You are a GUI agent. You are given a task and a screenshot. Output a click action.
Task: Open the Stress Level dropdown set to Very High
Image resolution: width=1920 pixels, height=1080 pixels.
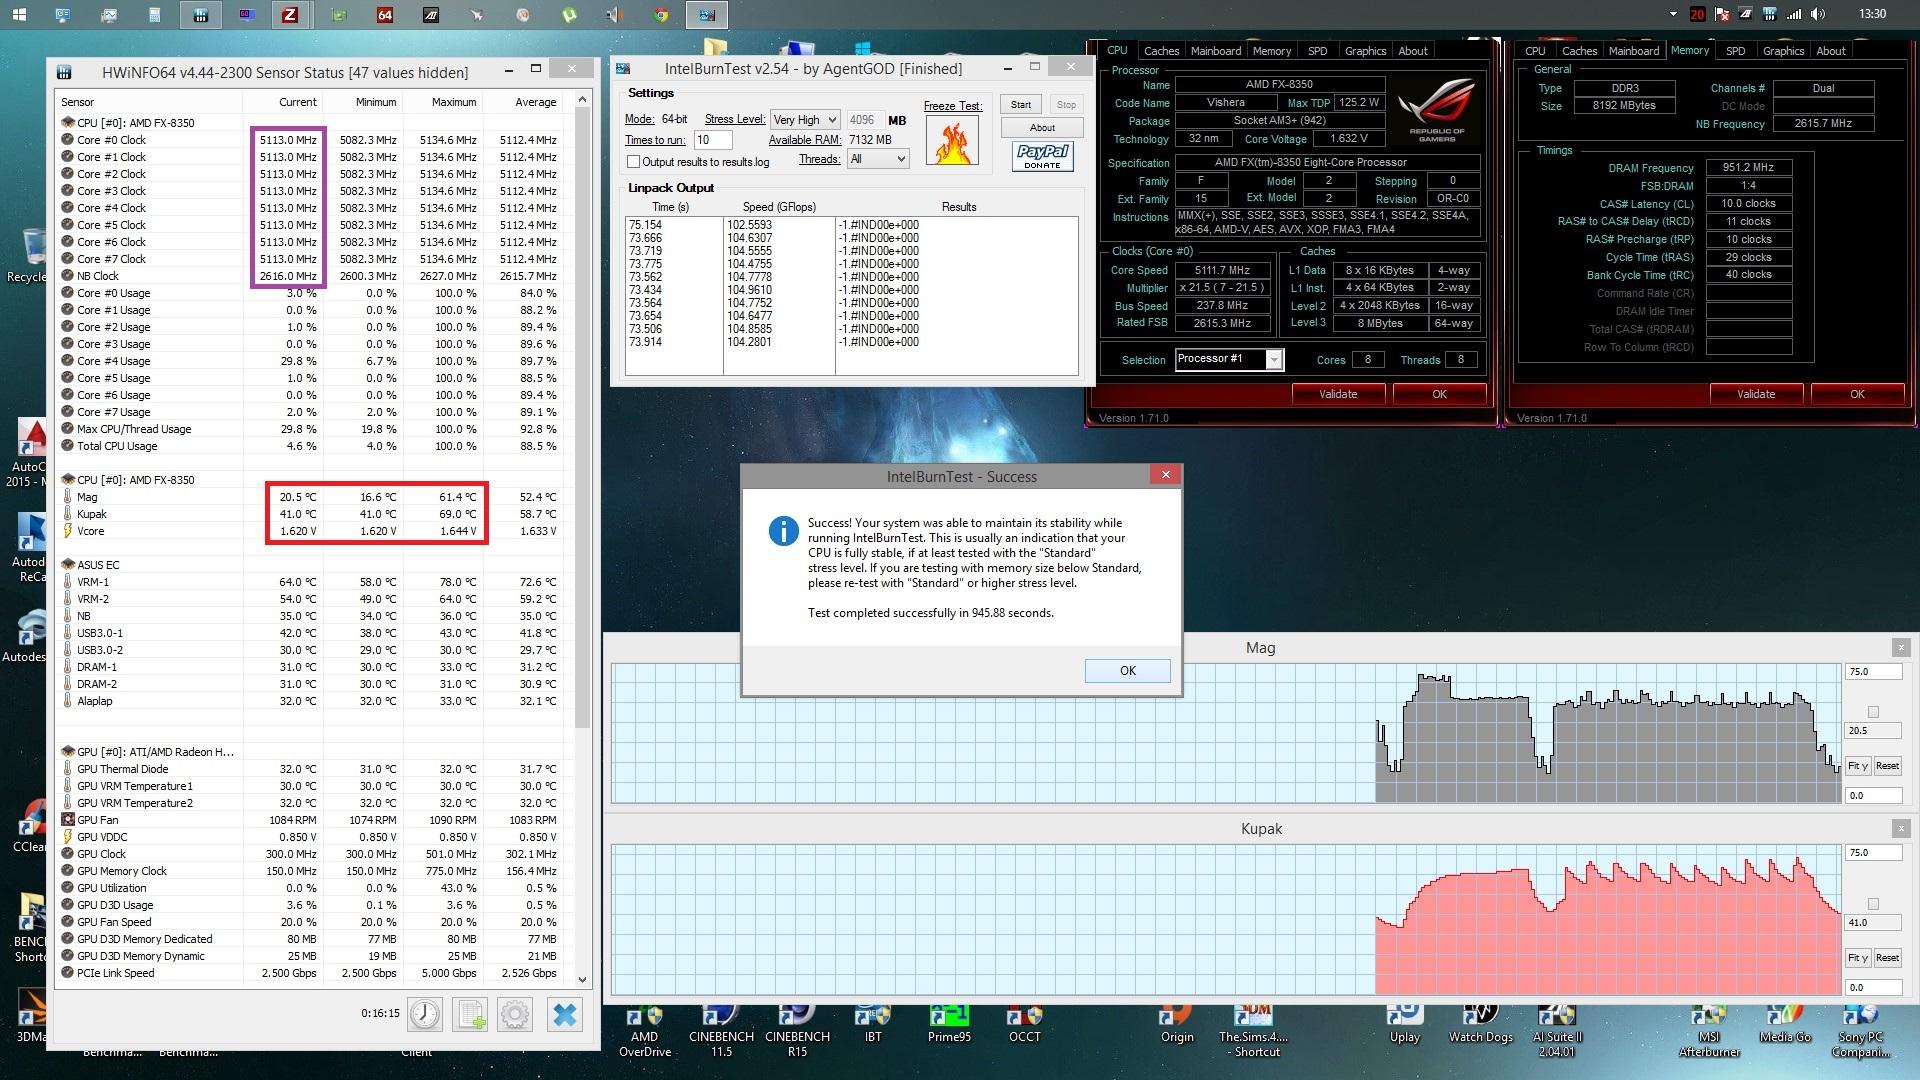804,119
